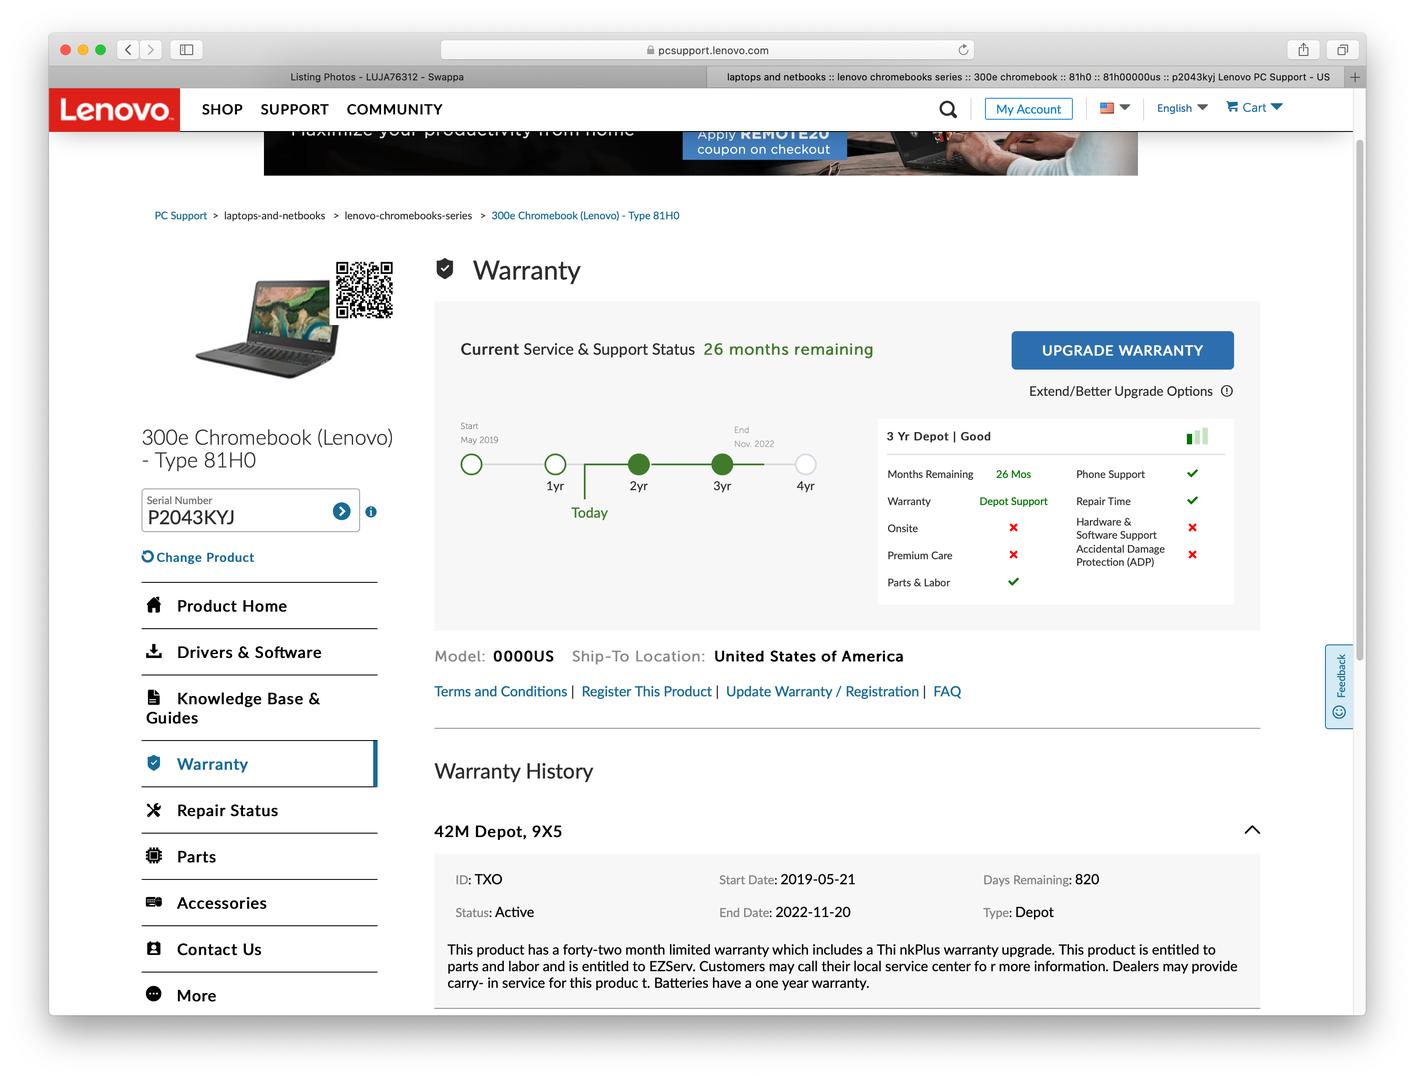Click the REMOTE20 coupon banner
Image resolution: width=1415 pixels, height=1080 pixels.
coord(700,153)
